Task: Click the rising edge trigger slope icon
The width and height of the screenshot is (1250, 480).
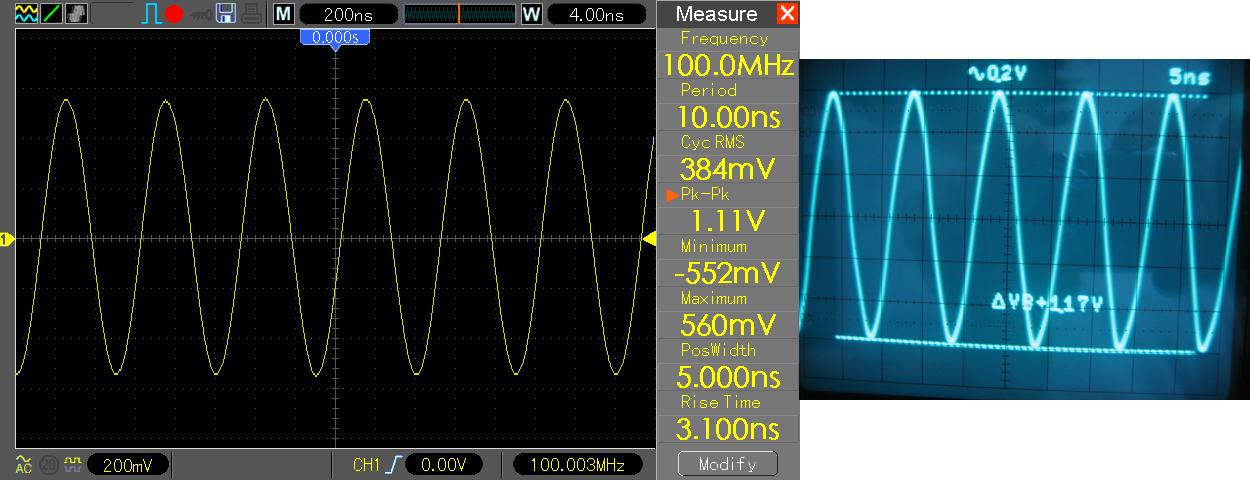Action: click(395, 465)
